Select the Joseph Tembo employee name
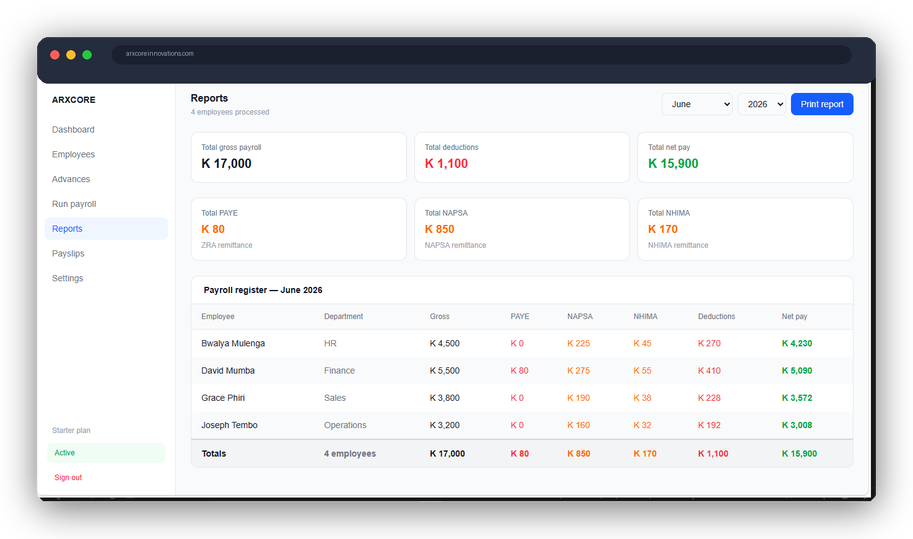This screenshot has width=913, height=539. 229,425
